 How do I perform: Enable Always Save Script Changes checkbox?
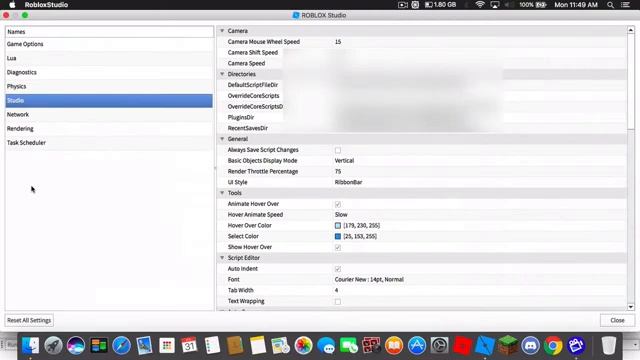338,150
